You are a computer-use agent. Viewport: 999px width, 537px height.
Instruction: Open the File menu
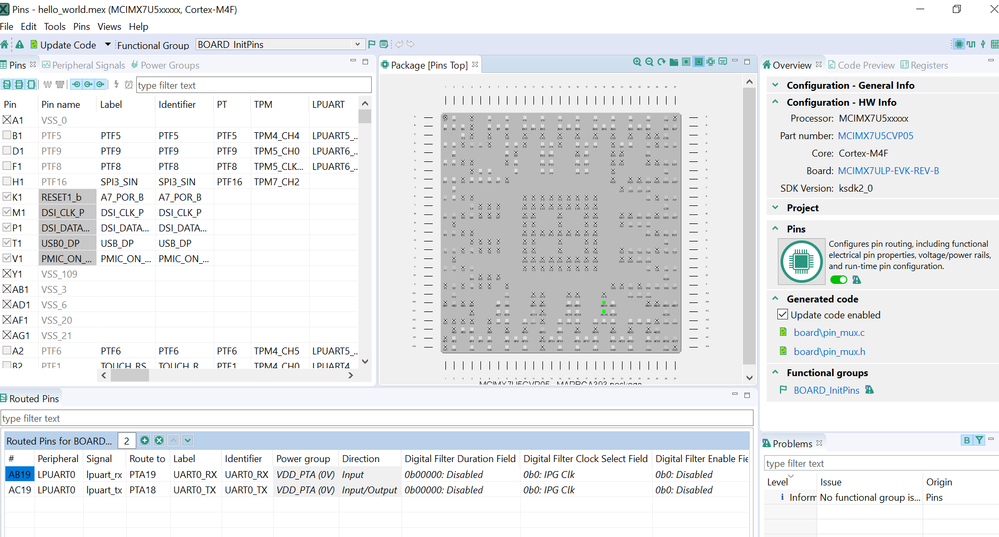click(x=6, y=26)
